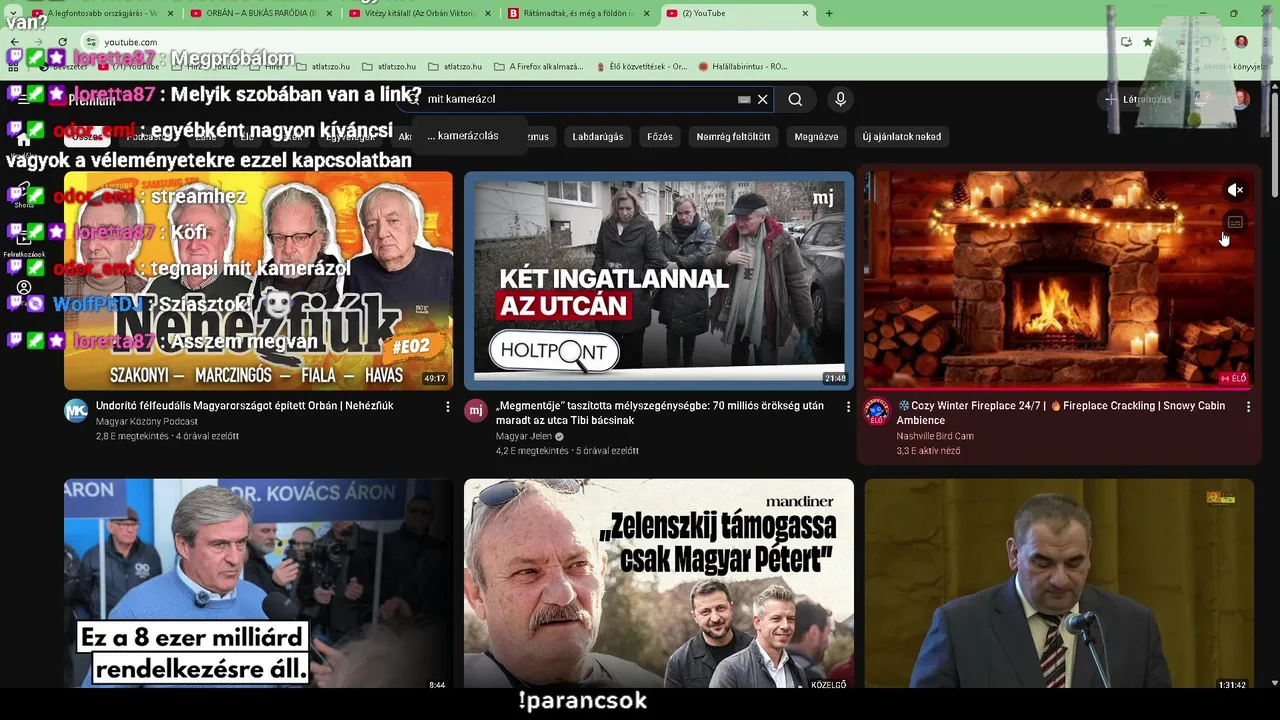
Task: Open the 'Két ingatlannal az utcán' thumbnail
Action: (659, 280)
